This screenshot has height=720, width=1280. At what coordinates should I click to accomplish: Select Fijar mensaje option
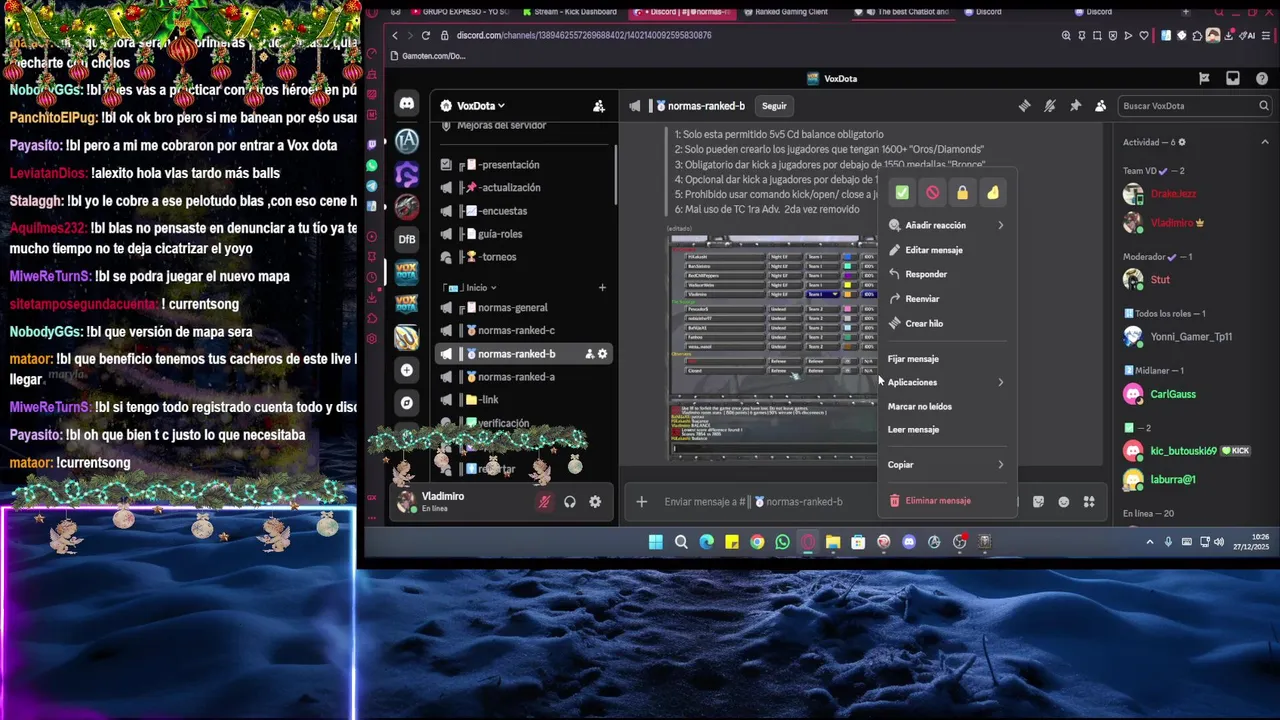coord(947,359)
